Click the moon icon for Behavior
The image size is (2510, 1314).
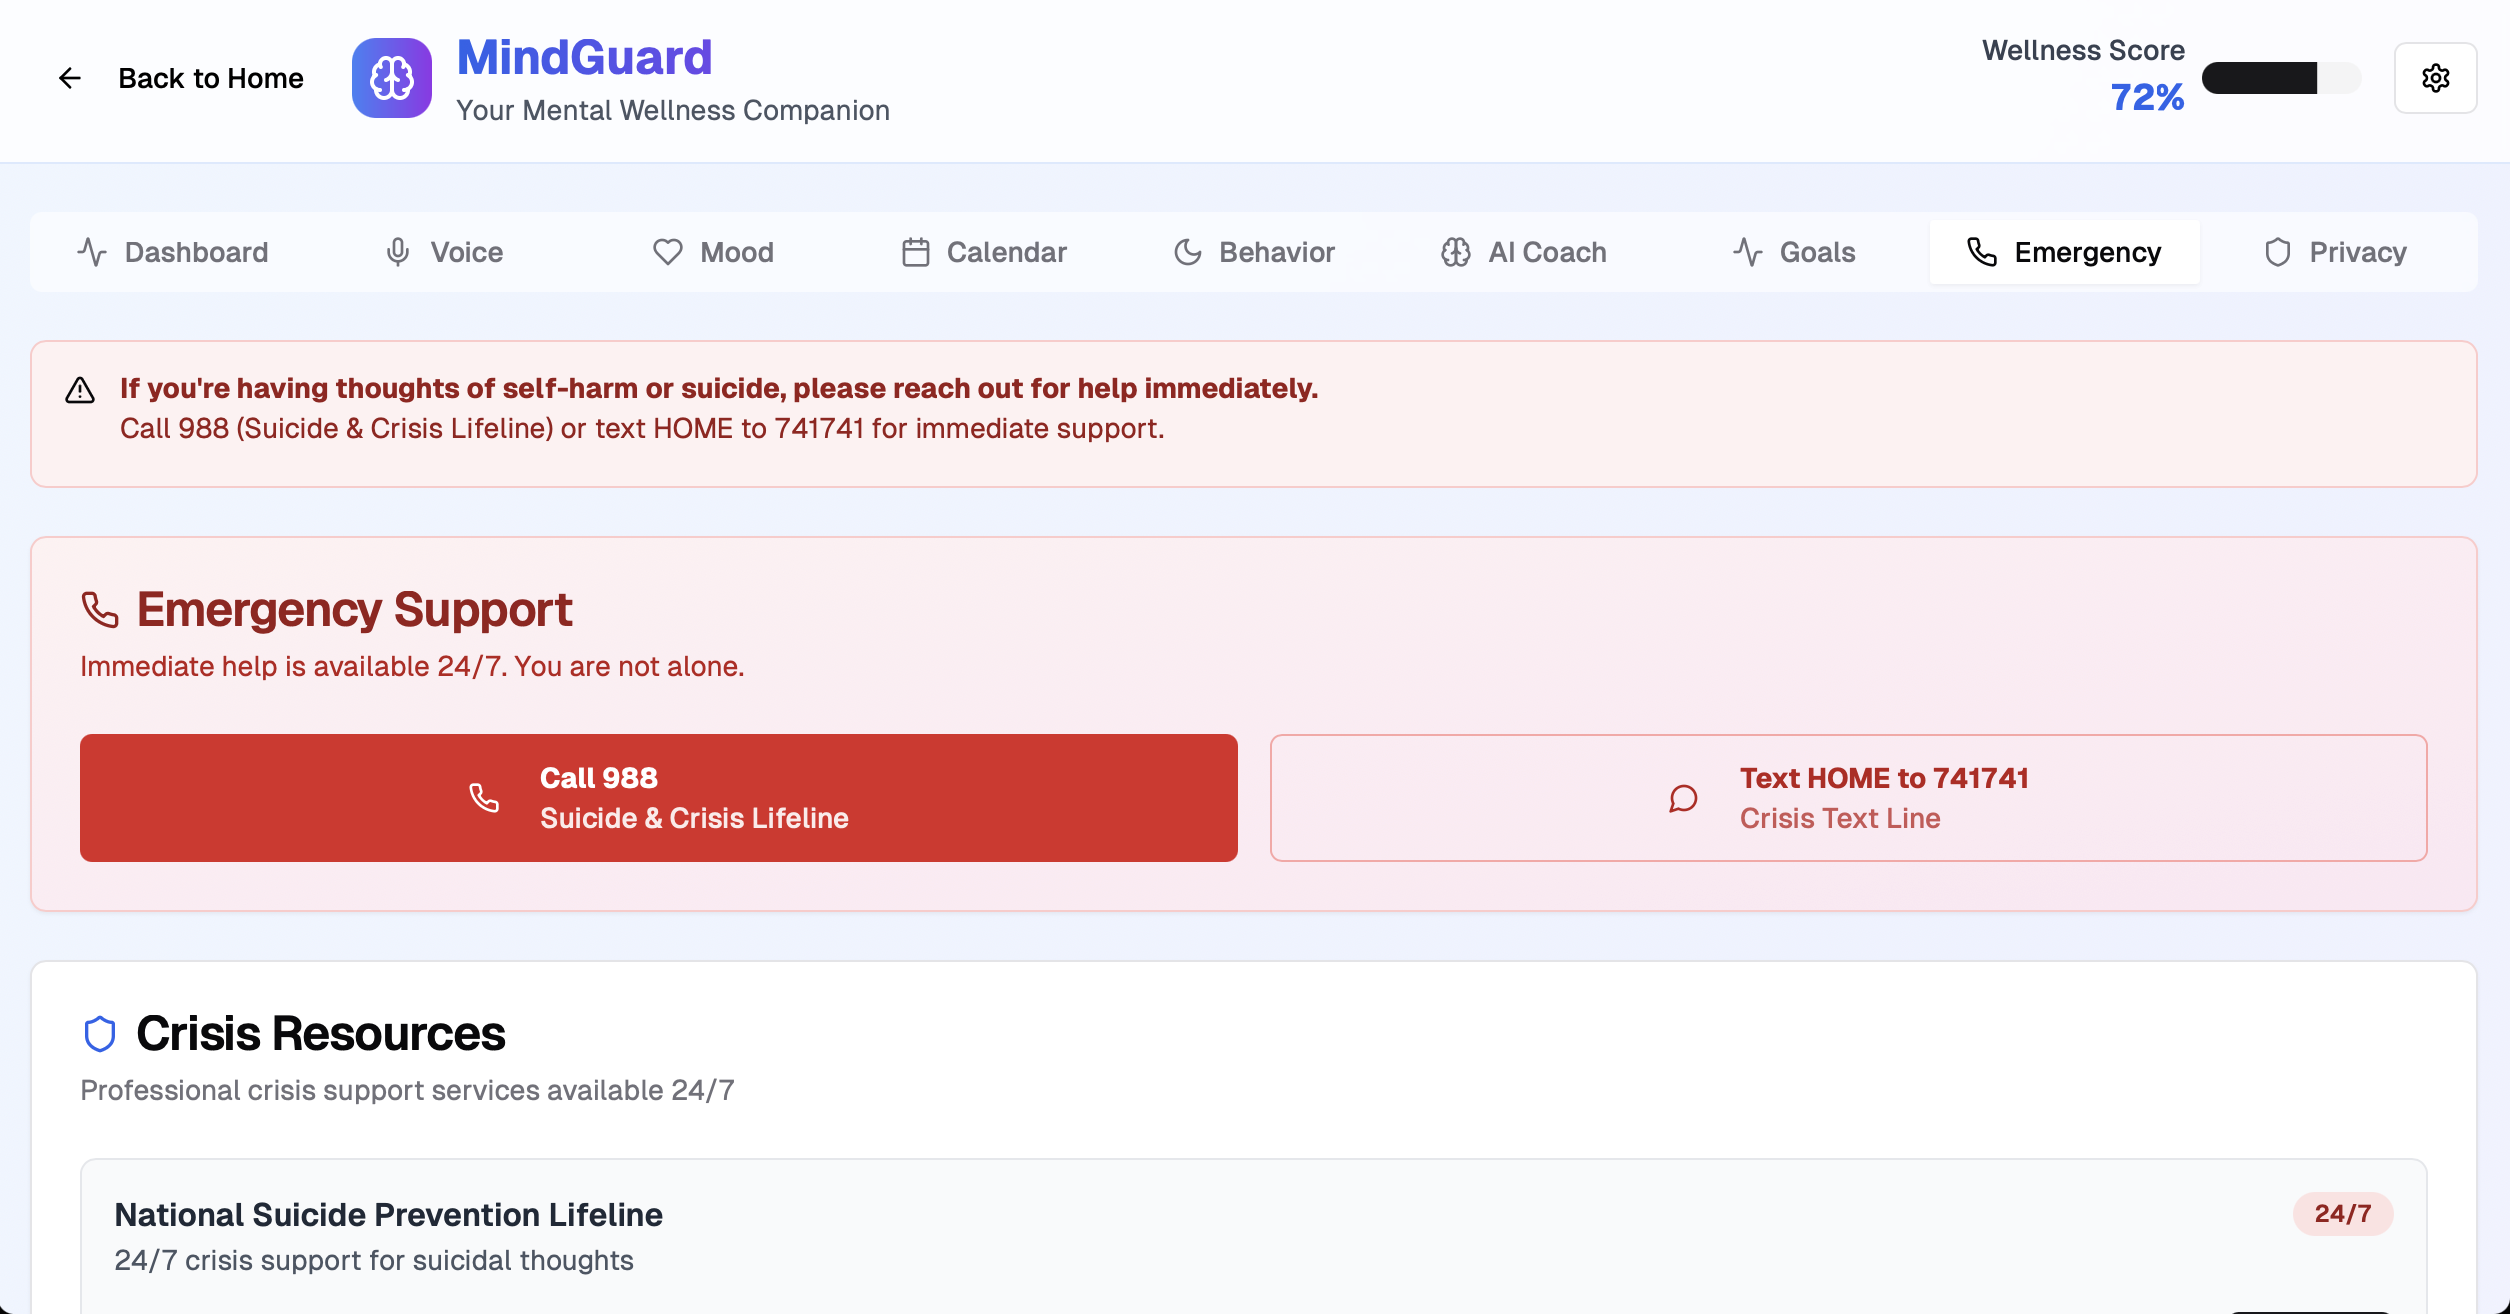[1188, 252]
